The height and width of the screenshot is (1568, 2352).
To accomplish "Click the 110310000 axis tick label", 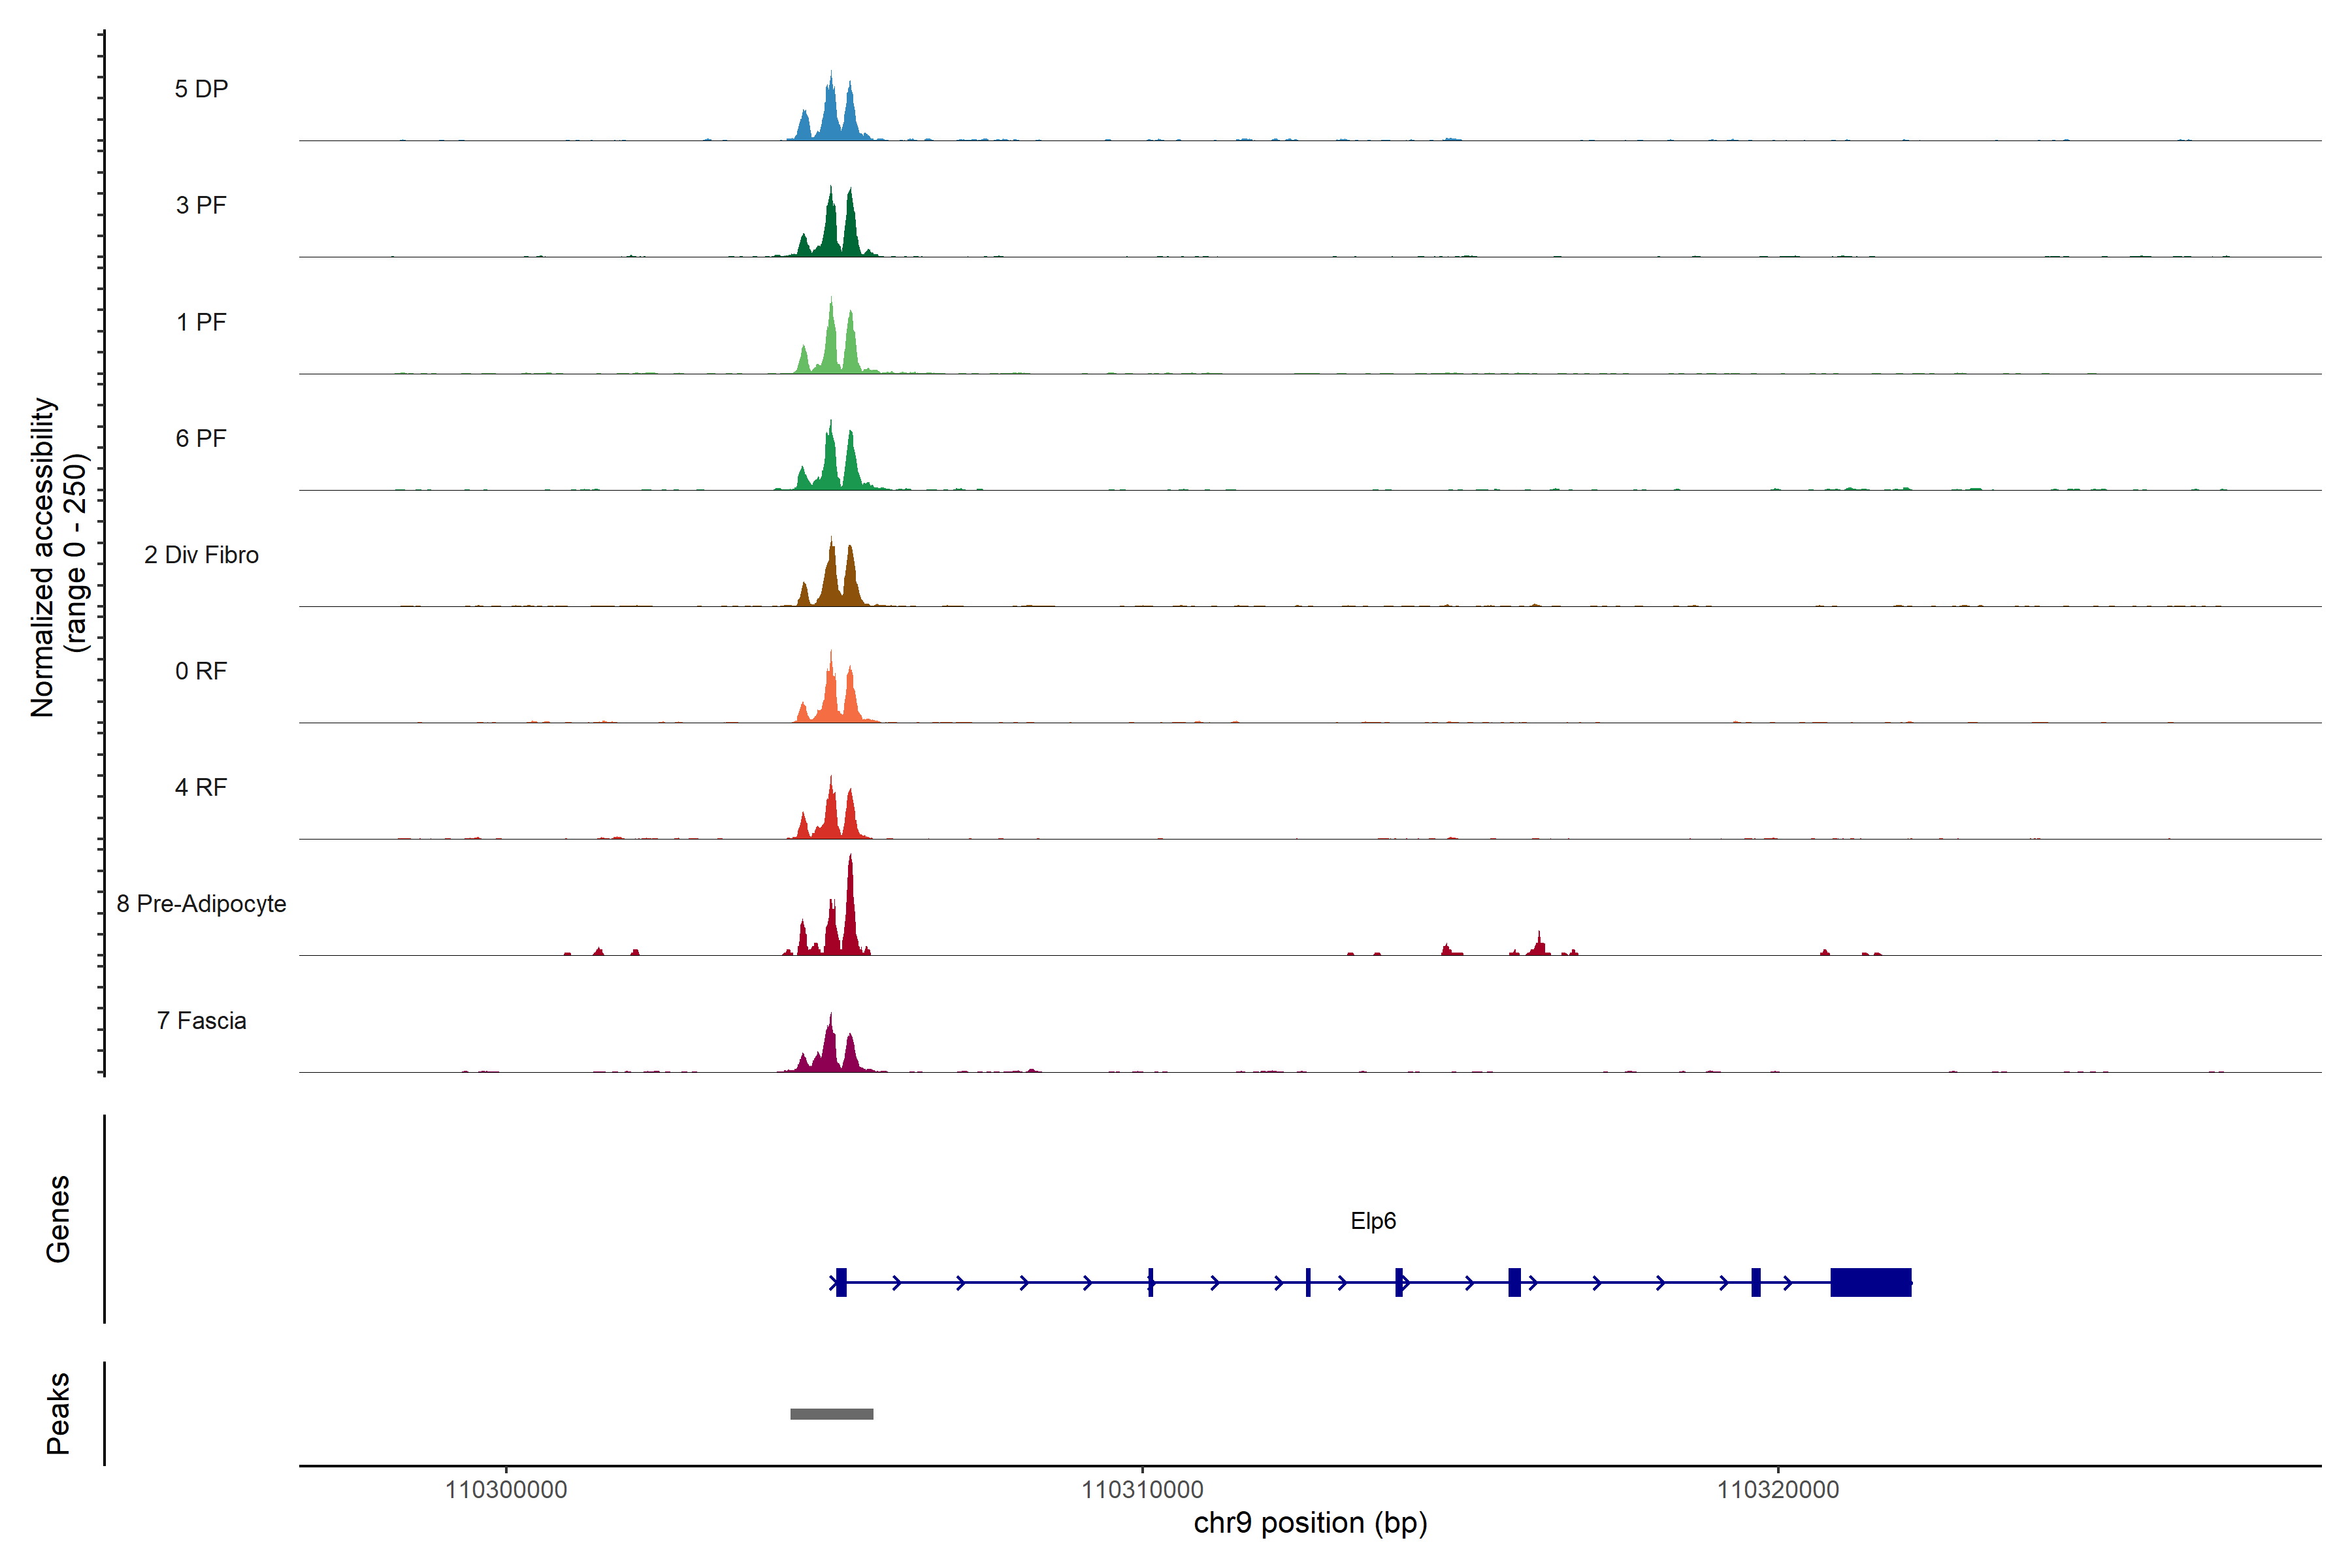I will [1142, 1489].
